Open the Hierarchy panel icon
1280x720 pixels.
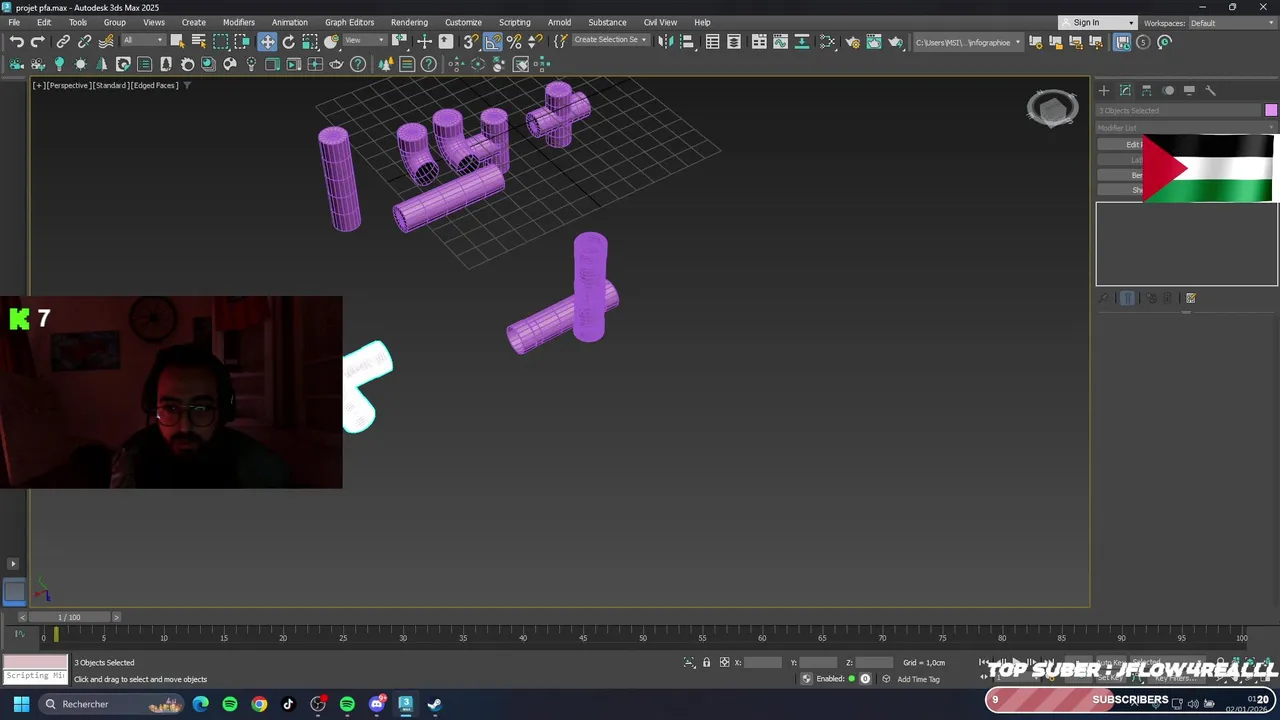click(x=1146, y=90)
